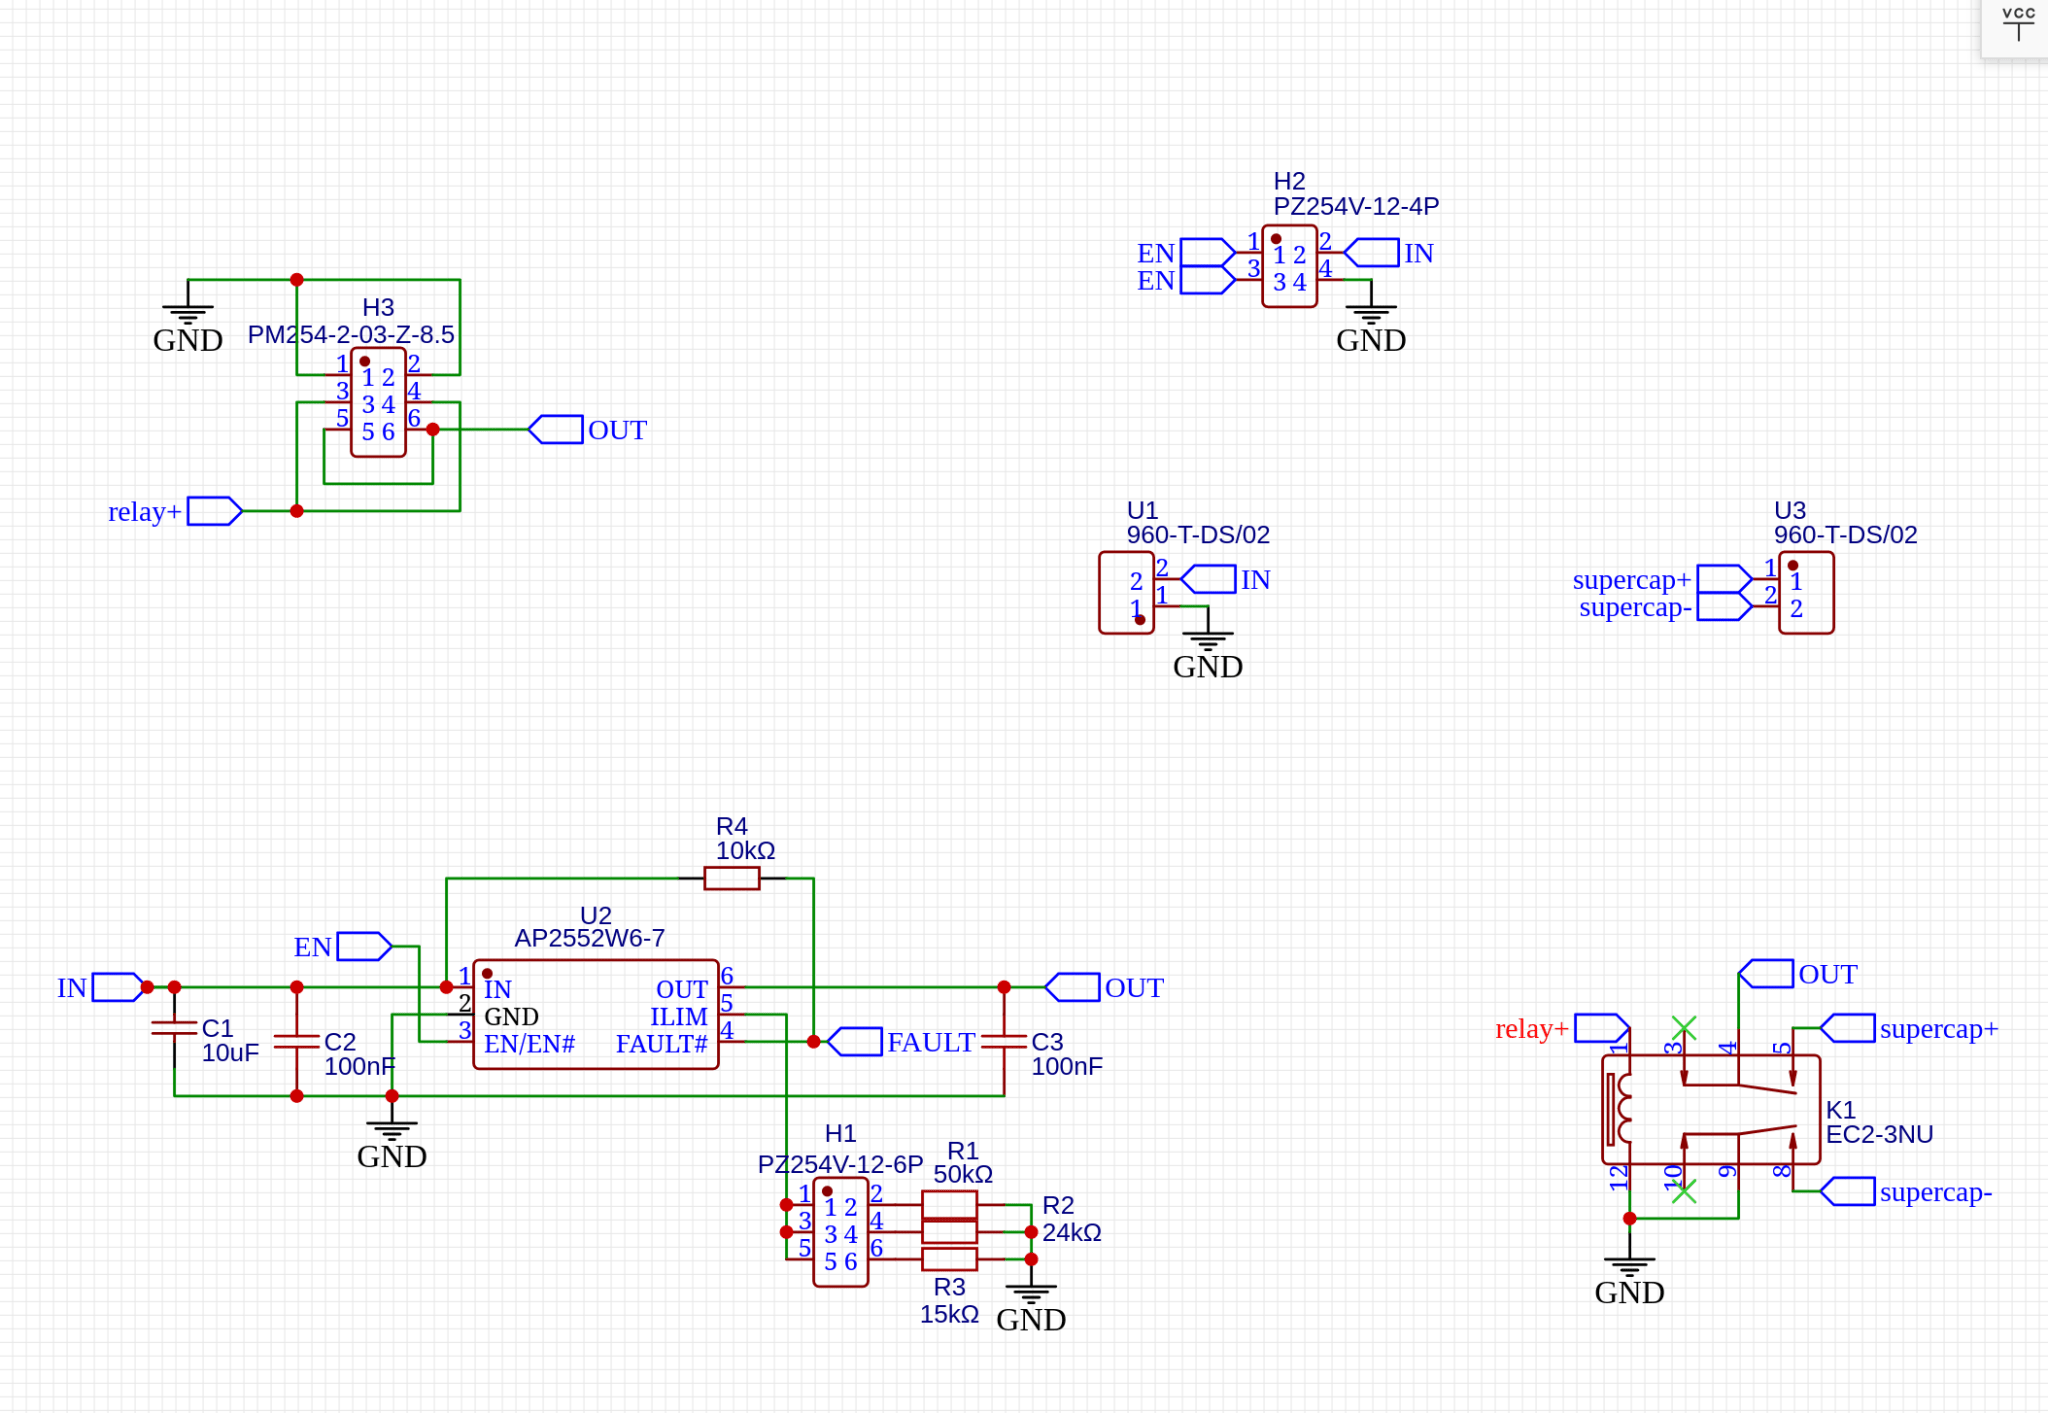Select the U2 AP2552W6-7 chip body
The image size is (2048, 1413).
[x=595, y=1014]
